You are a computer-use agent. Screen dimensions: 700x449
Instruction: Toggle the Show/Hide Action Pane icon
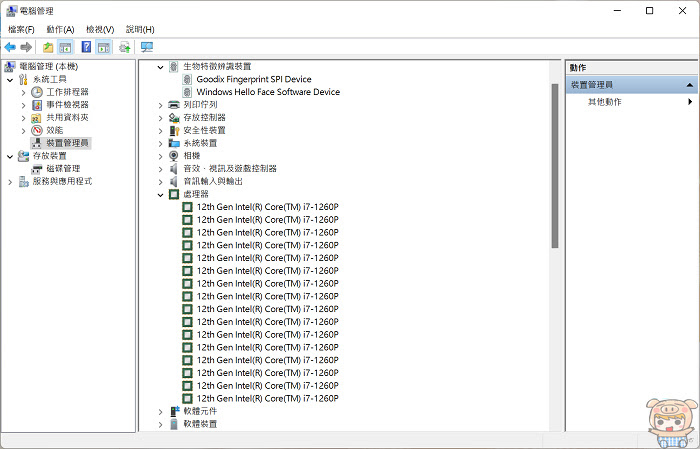tap(104, 47)
